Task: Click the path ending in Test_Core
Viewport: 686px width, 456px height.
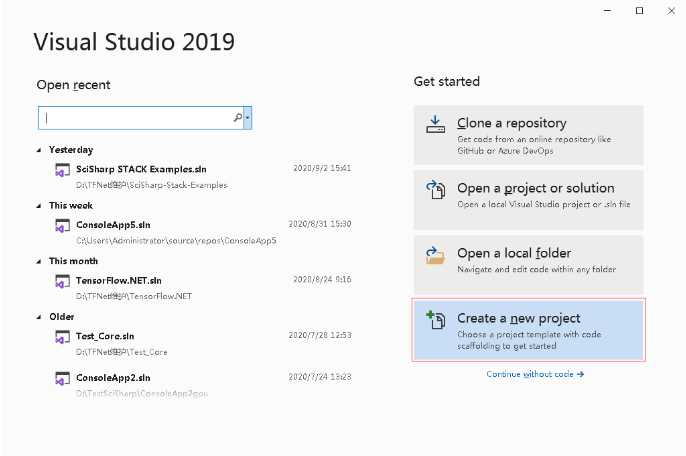Action: (122, 352)
